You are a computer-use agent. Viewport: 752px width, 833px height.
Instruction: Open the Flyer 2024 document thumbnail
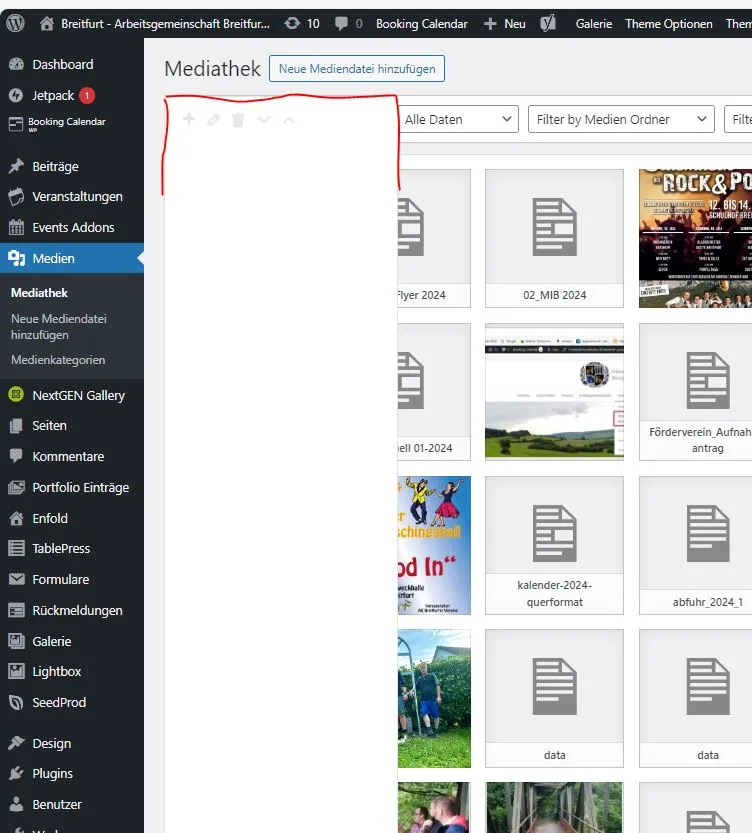434,238
